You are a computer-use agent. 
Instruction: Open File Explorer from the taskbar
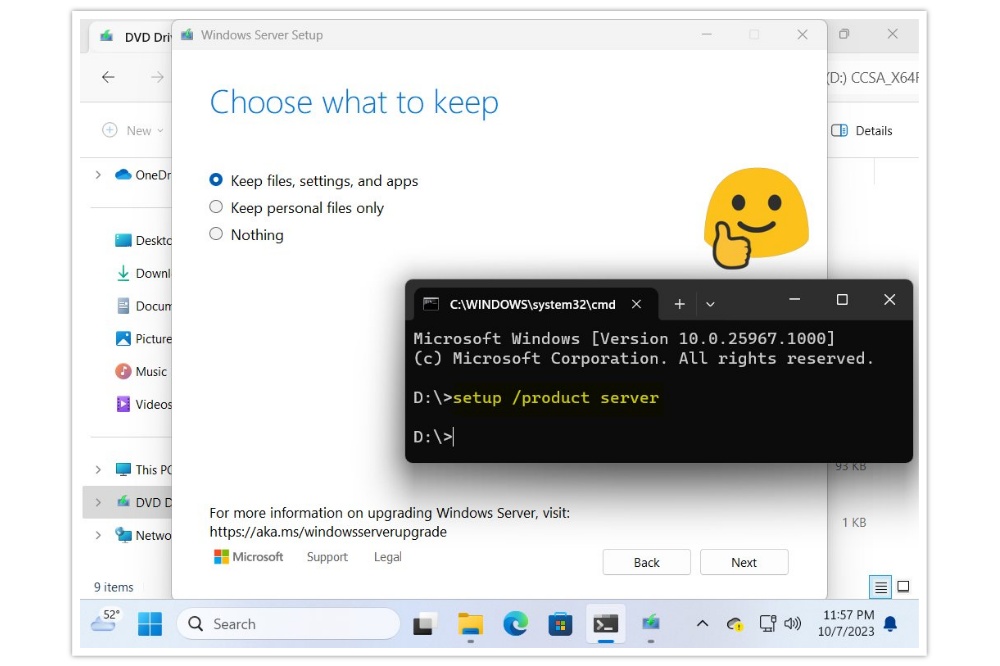(x=470, y=624)
